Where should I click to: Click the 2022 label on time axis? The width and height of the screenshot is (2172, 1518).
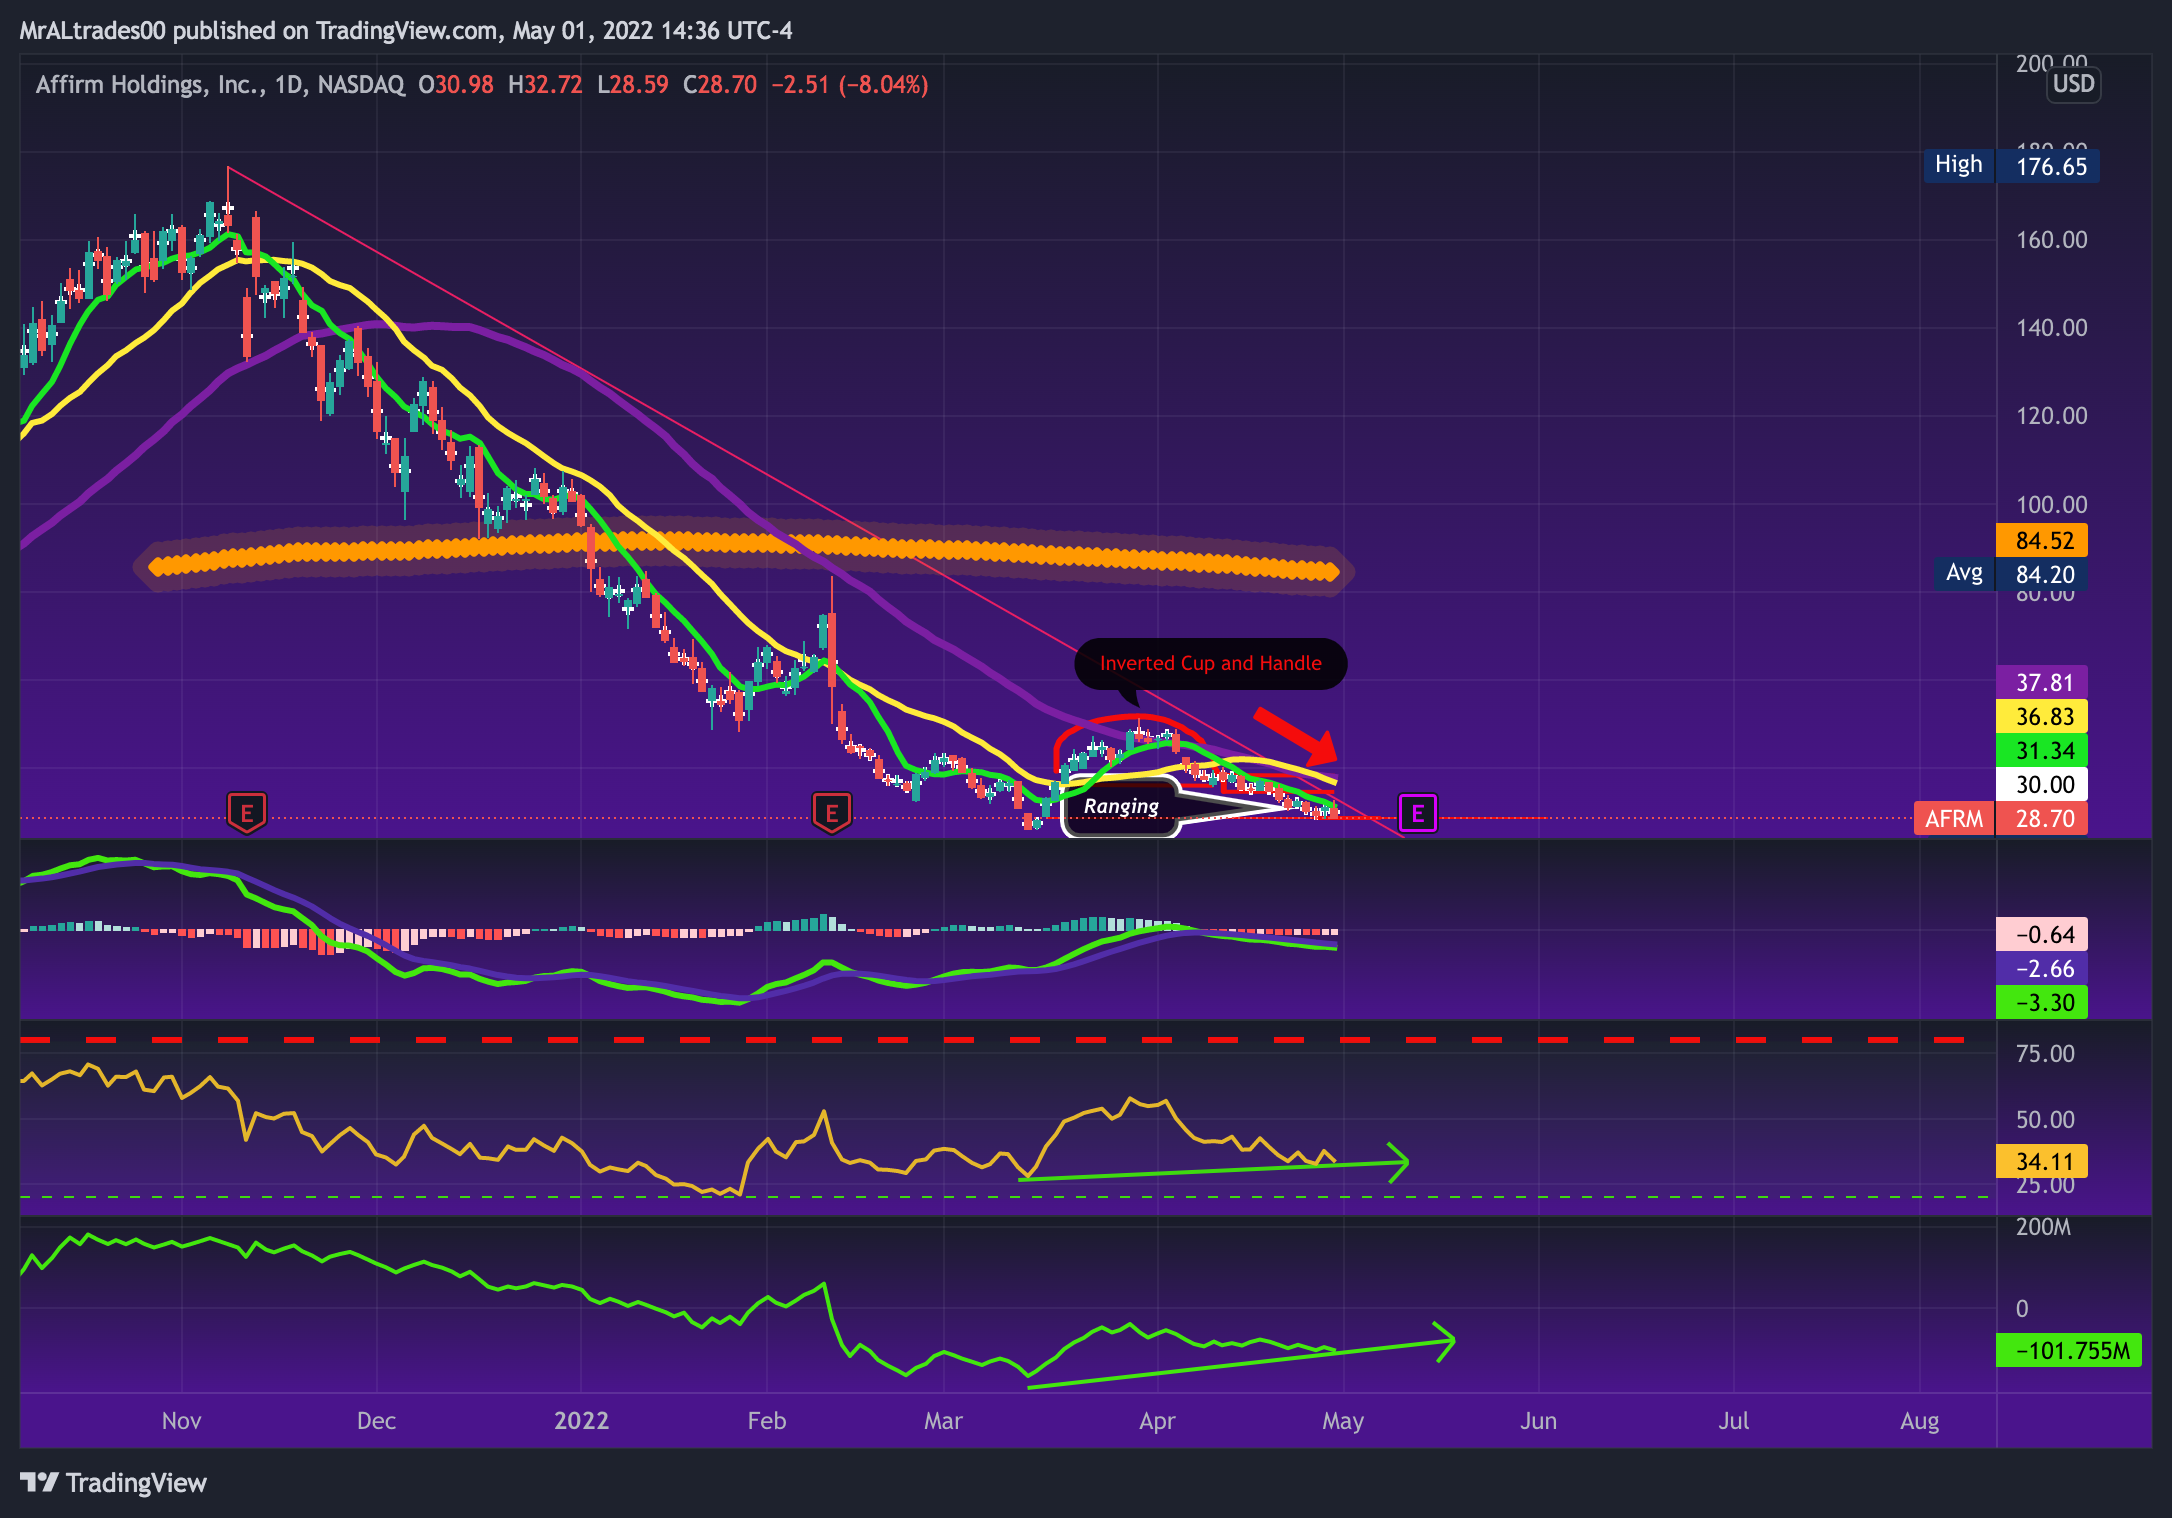[x=582, y=1421]
